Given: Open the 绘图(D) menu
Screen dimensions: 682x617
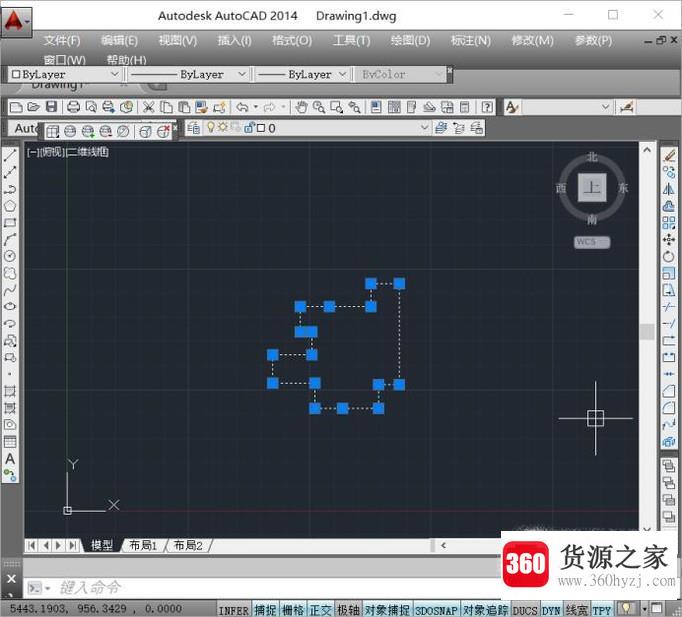Looking at the screenshot, I should pyautogui.click(x=410, y=40).
